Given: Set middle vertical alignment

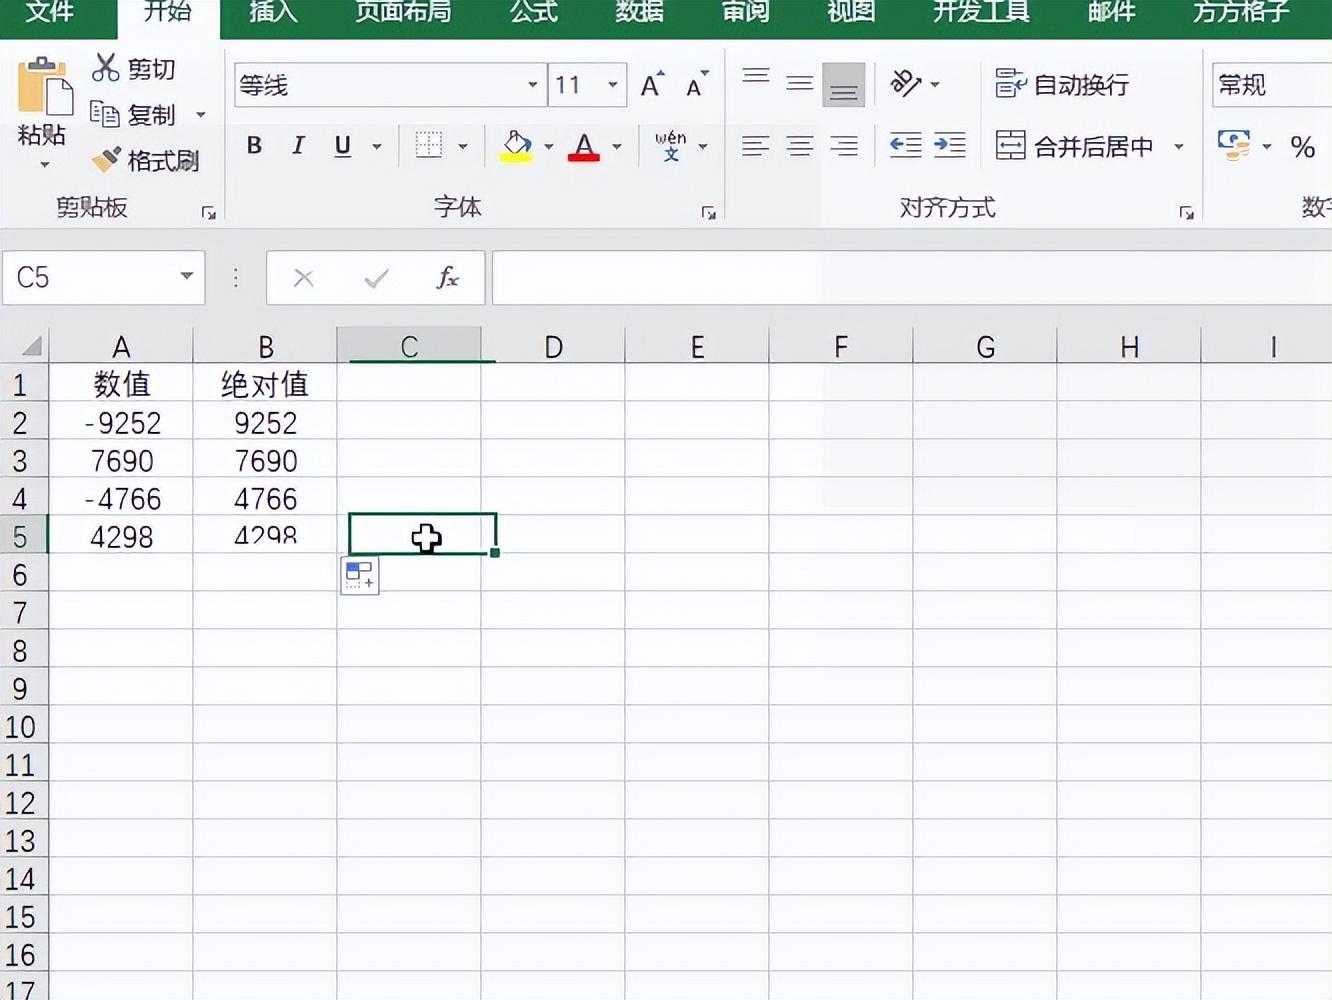Looking at the screenshot, I should point(799,83).
